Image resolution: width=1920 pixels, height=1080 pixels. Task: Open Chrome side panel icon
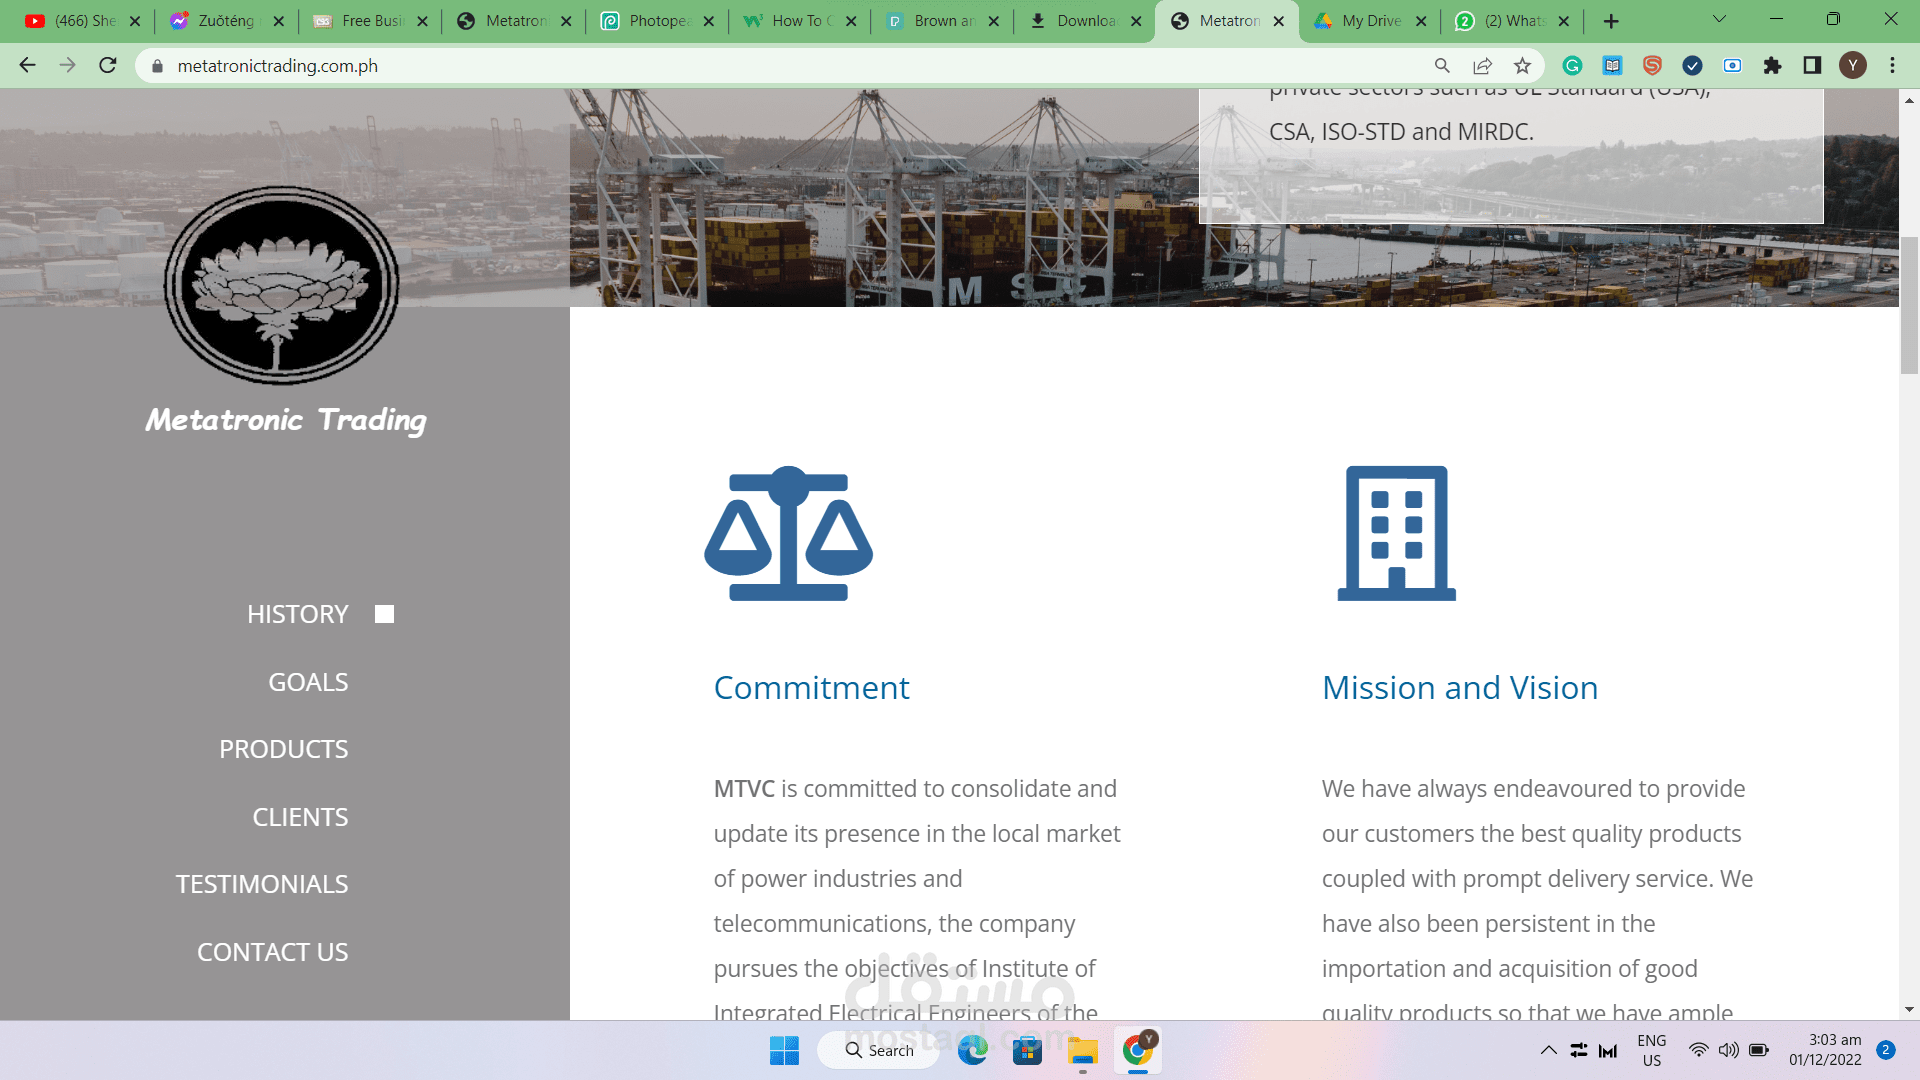(1812, 66)
